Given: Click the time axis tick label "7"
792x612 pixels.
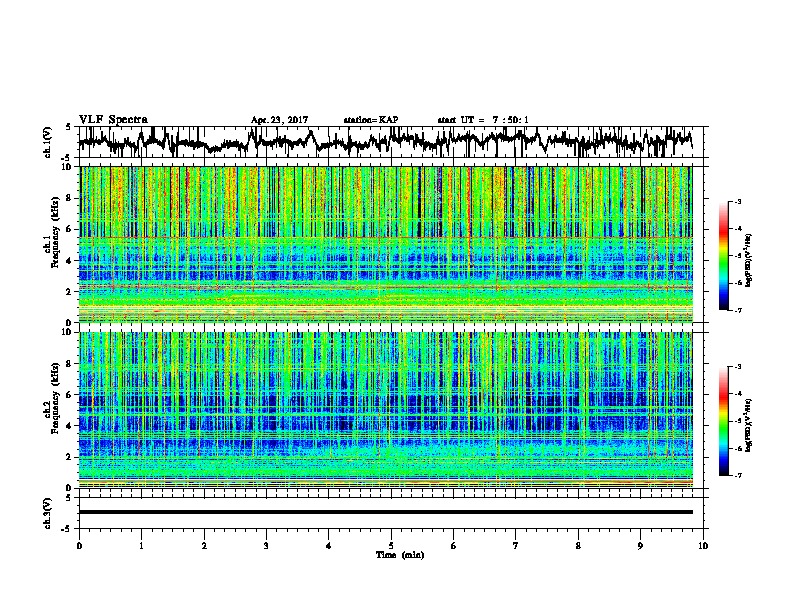Looking at the screenshot, I should point(516,546).
